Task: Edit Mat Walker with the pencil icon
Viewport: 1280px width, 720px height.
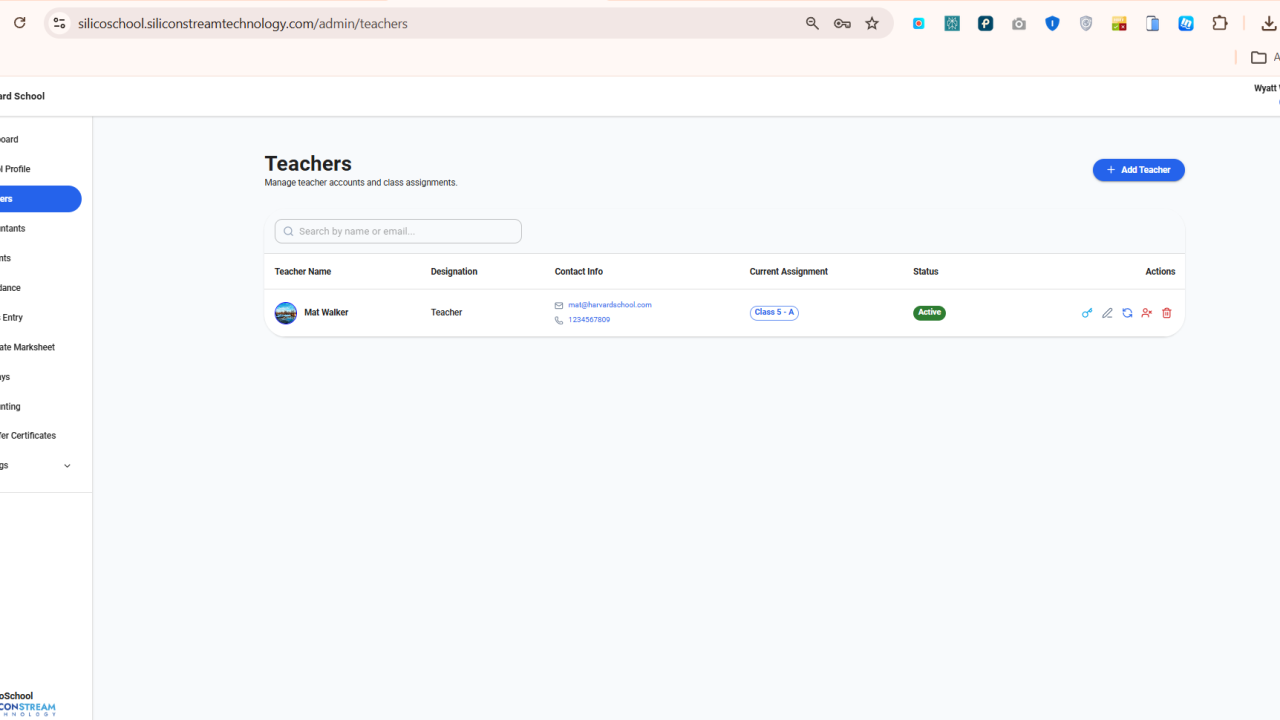Action: pyautogui.click(x=1107, y=313)
